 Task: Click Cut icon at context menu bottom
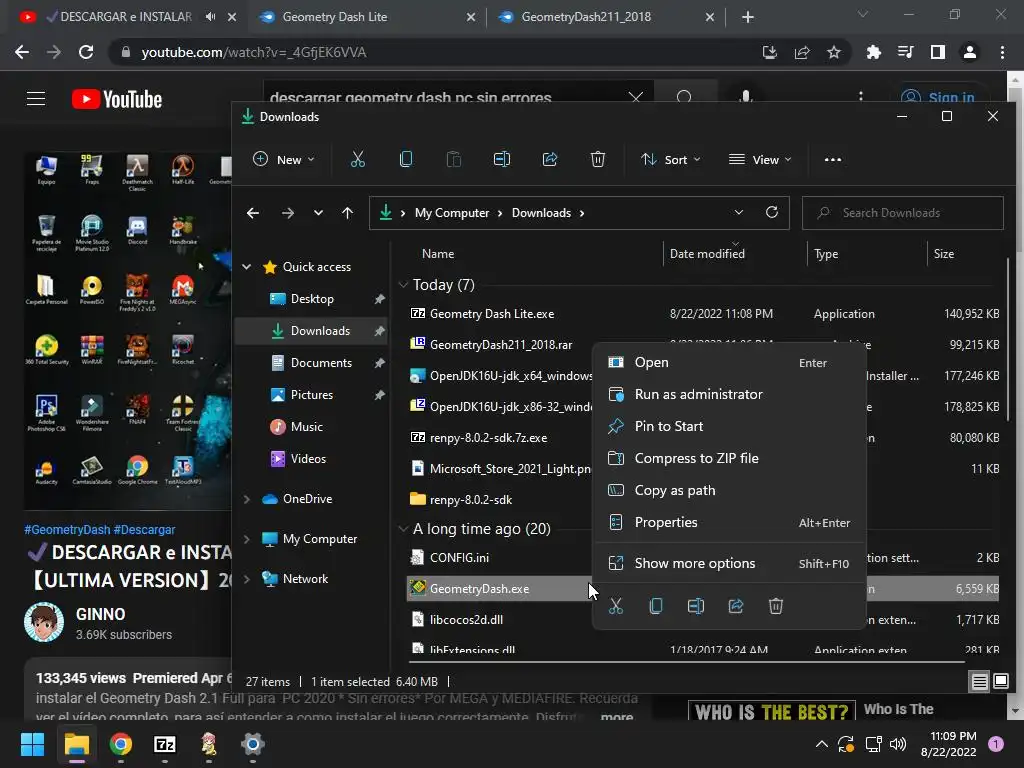click(616, 606)
